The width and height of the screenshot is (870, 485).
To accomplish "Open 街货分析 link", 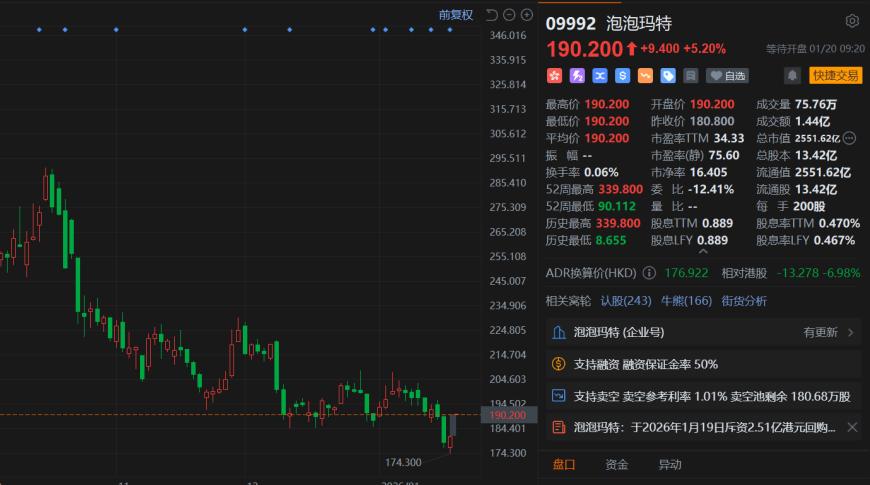I will [743, 301].
